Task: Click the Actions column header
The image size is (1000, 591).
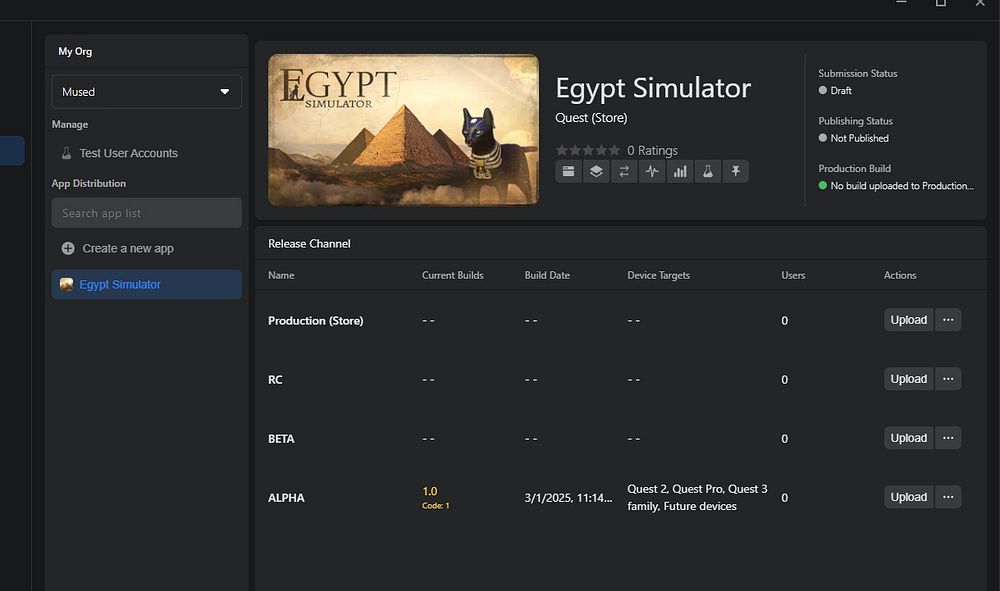Action: point(900,275)
